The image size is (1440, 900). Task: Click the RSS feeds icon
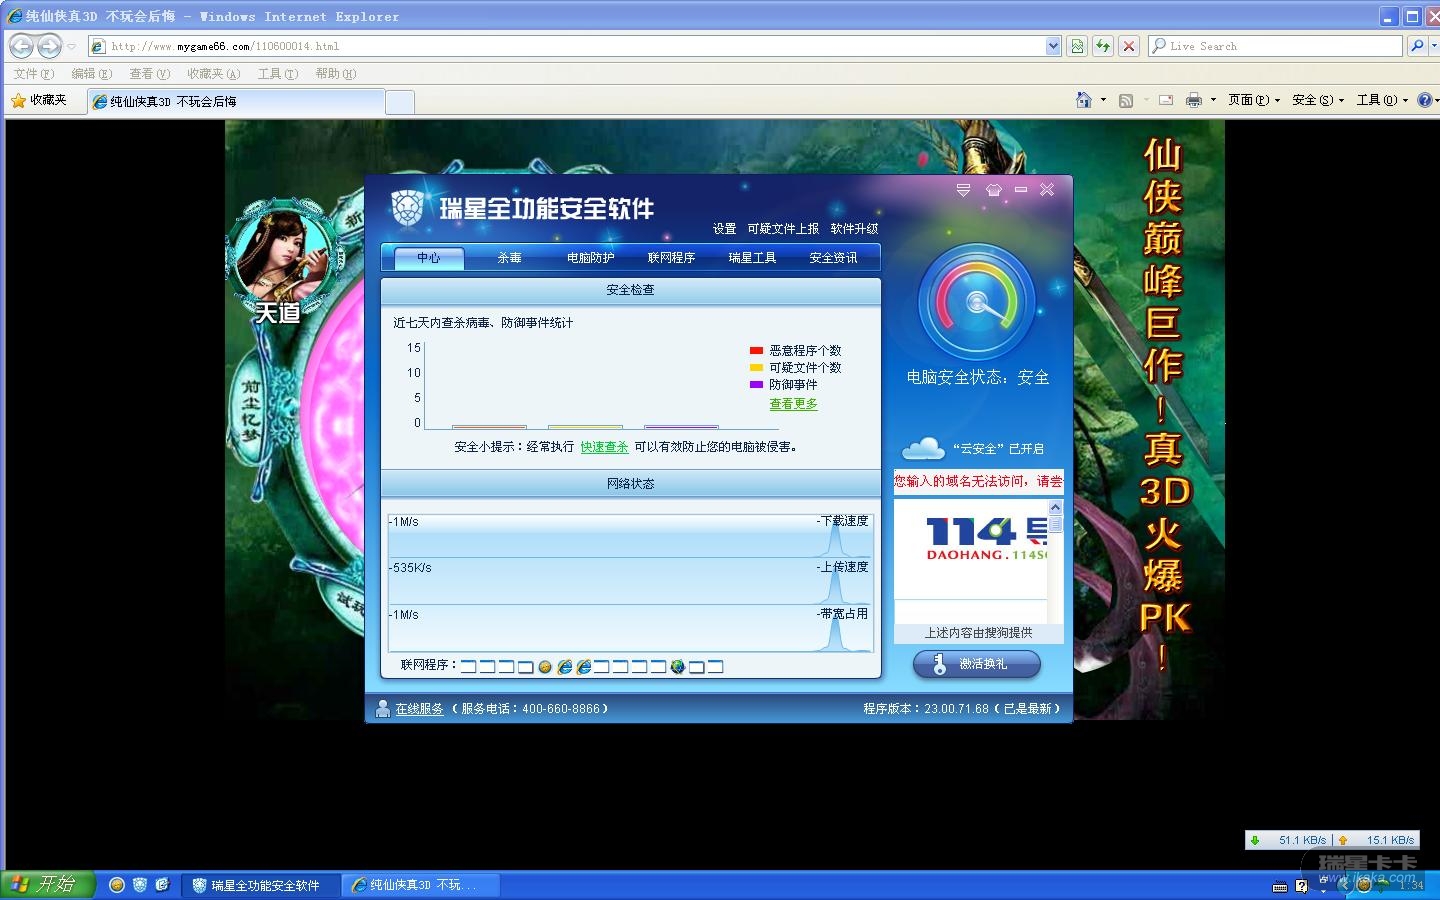pyautogui.click(x=1126, y=100)
